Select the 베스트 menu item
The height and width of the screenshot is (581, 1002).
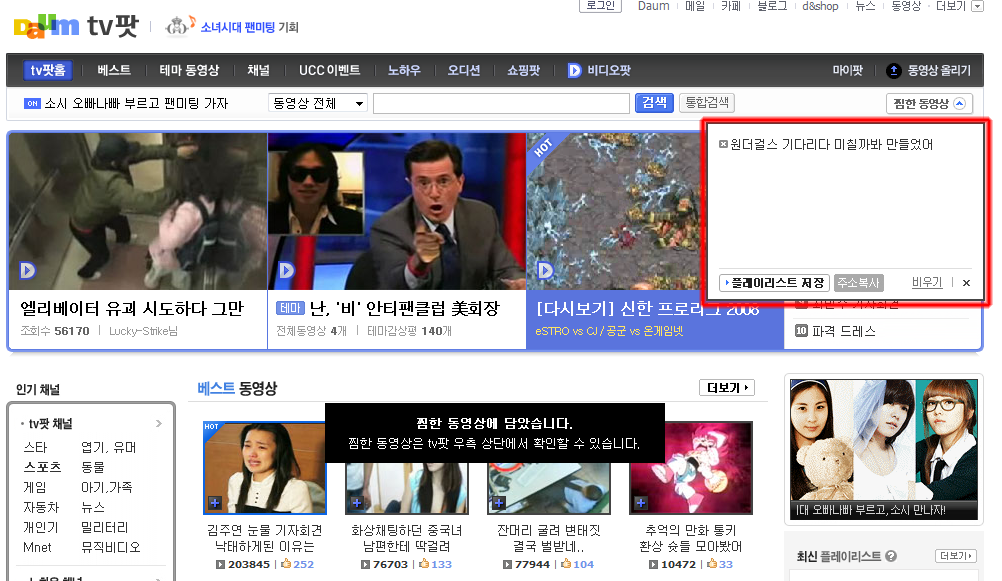click(x=114, y=70)
